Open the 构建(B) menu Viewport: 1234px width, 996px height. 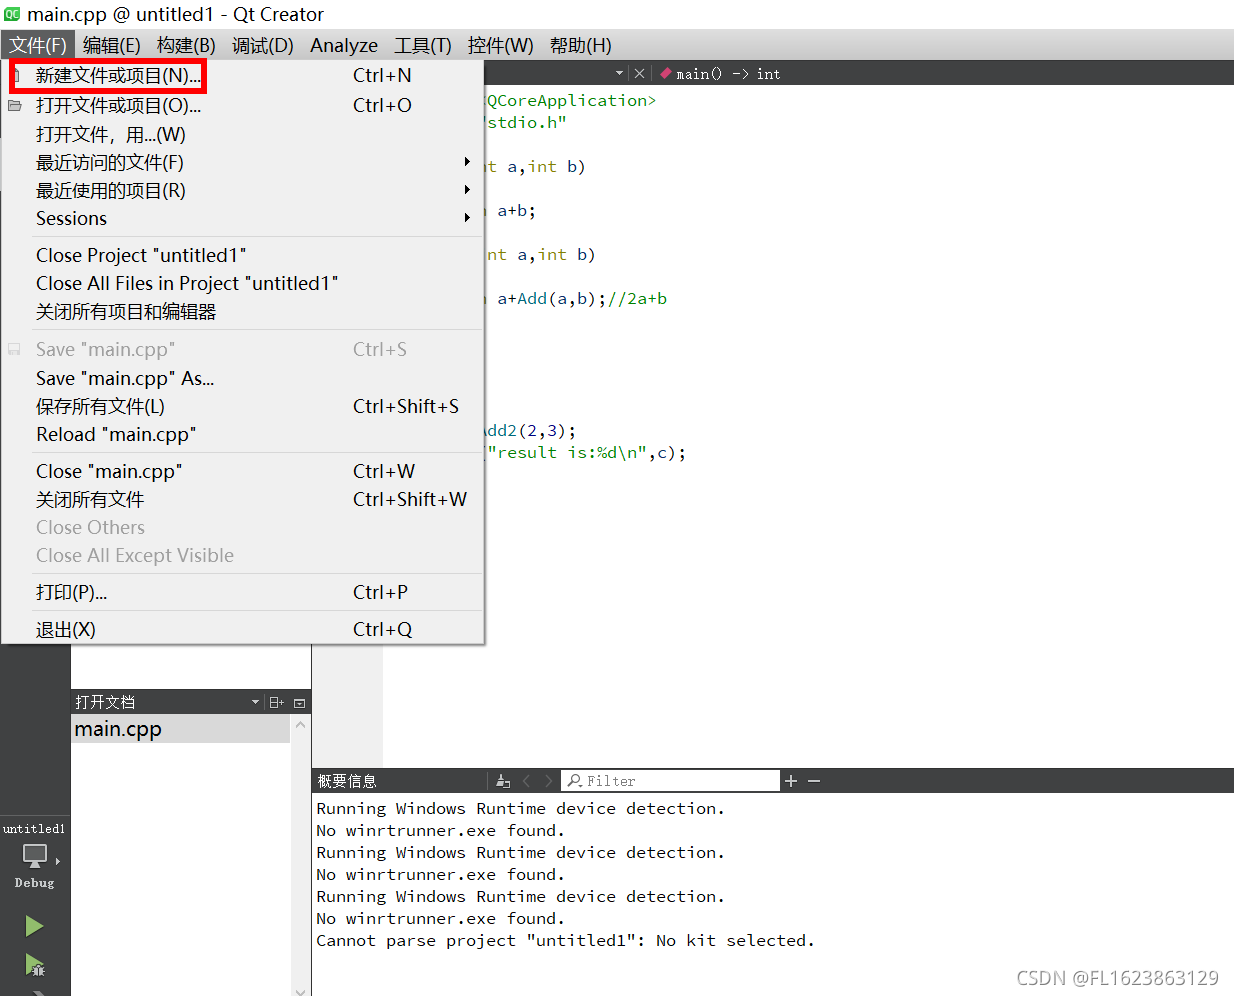click(x=186, y=45)
